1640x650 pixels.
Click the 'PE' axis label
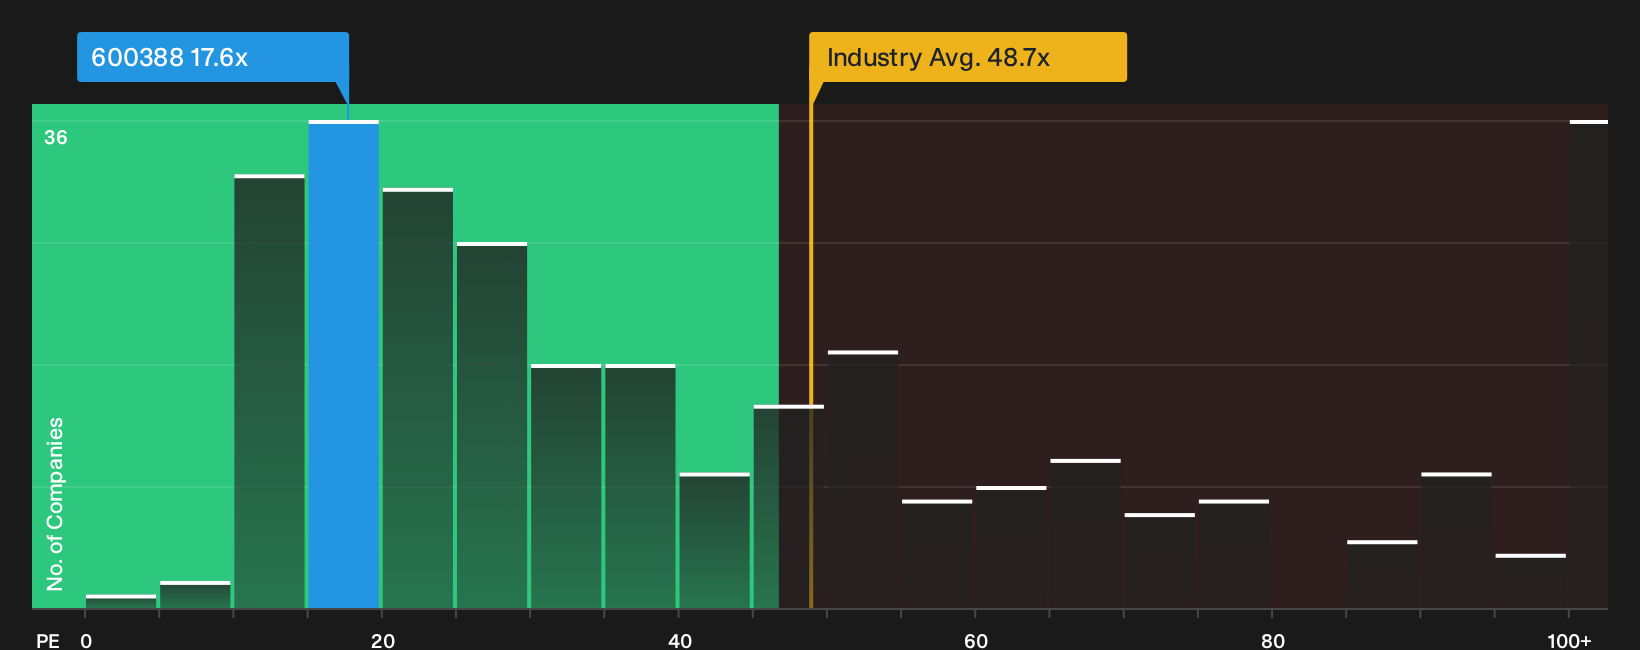[x=48, y=640]
